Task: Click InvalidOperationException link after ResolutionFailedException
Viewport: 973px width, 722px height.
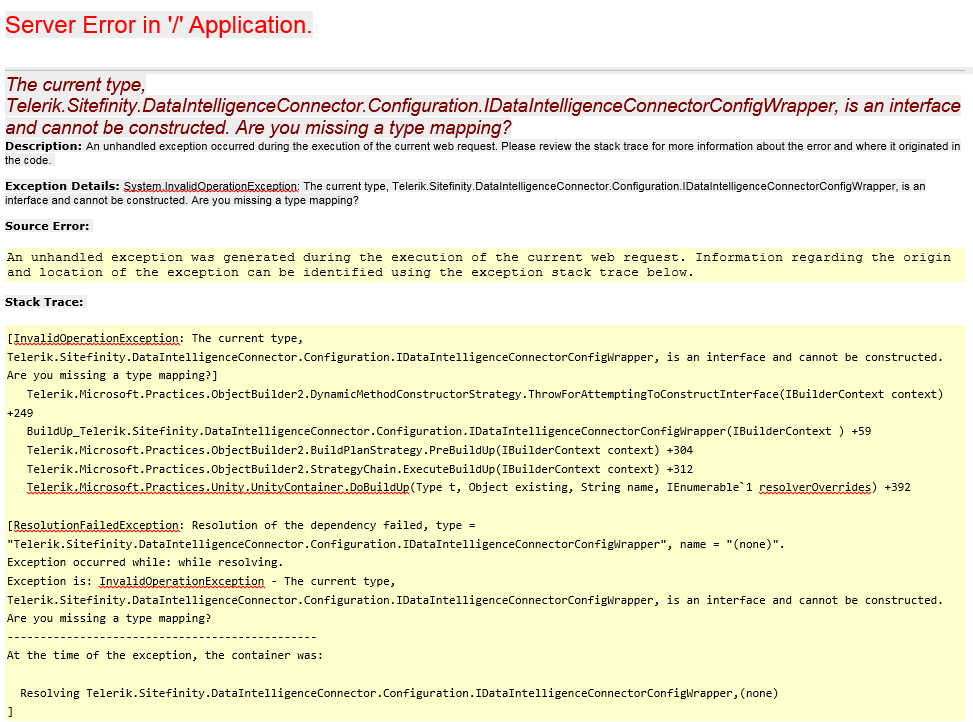Action: click(181, 580)
